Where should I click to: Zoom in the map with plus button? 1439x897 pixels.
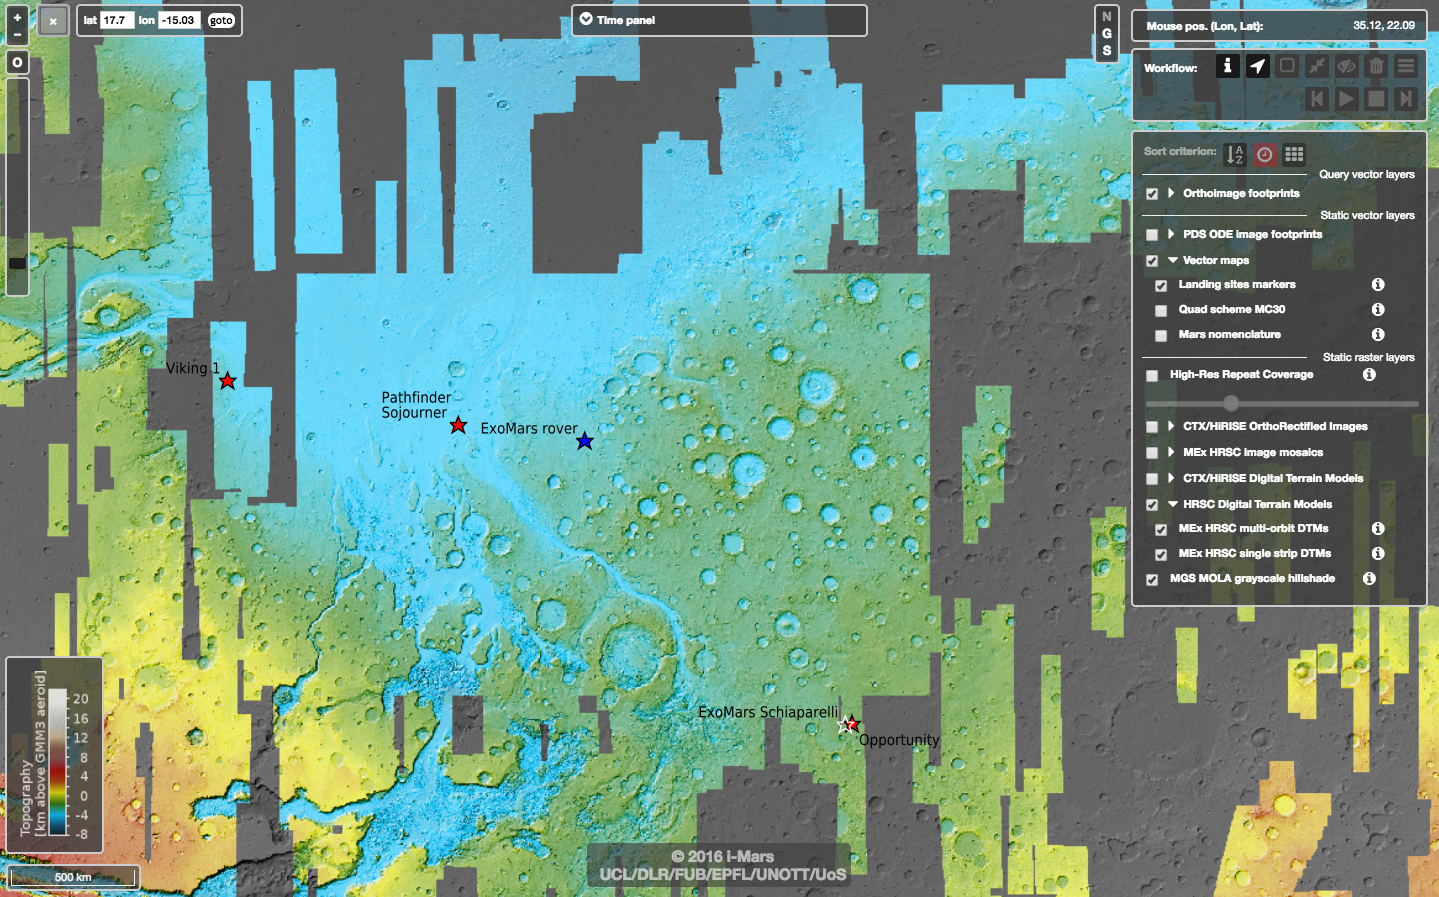pyautogui.click(x=17, y=17)
